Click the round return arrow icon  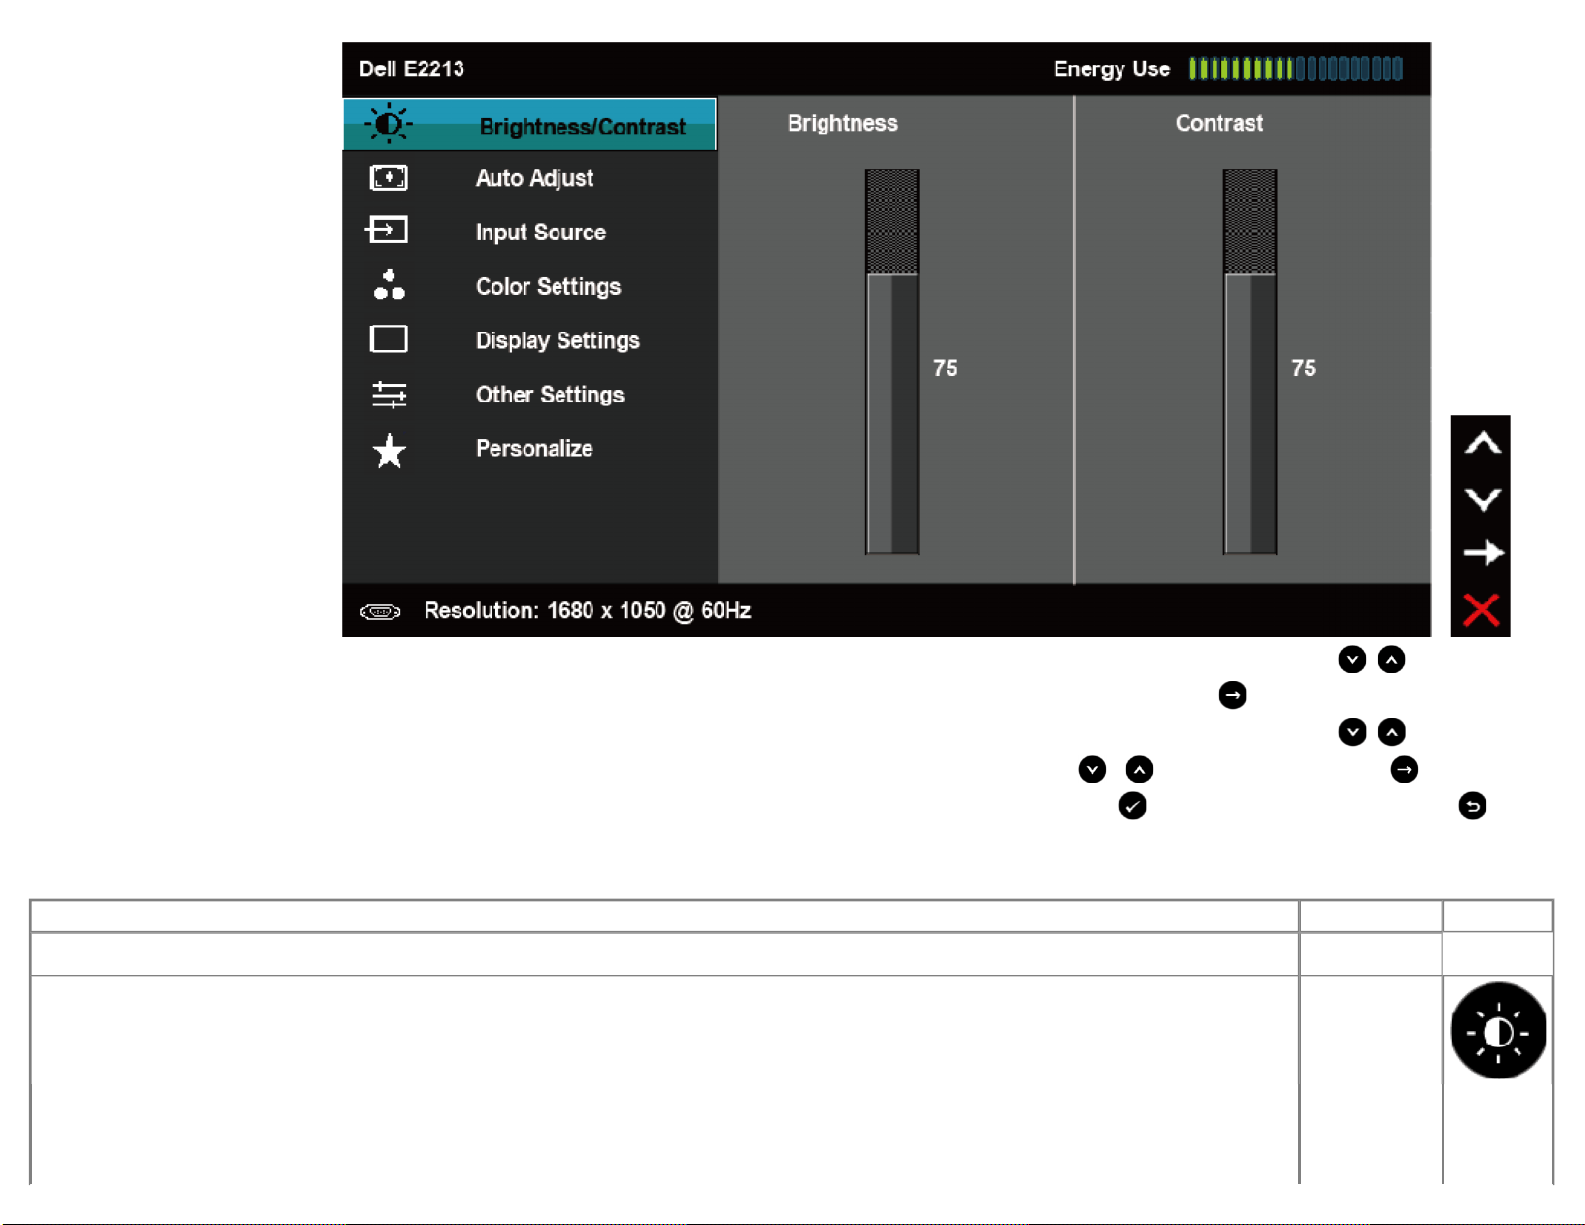1472,806
